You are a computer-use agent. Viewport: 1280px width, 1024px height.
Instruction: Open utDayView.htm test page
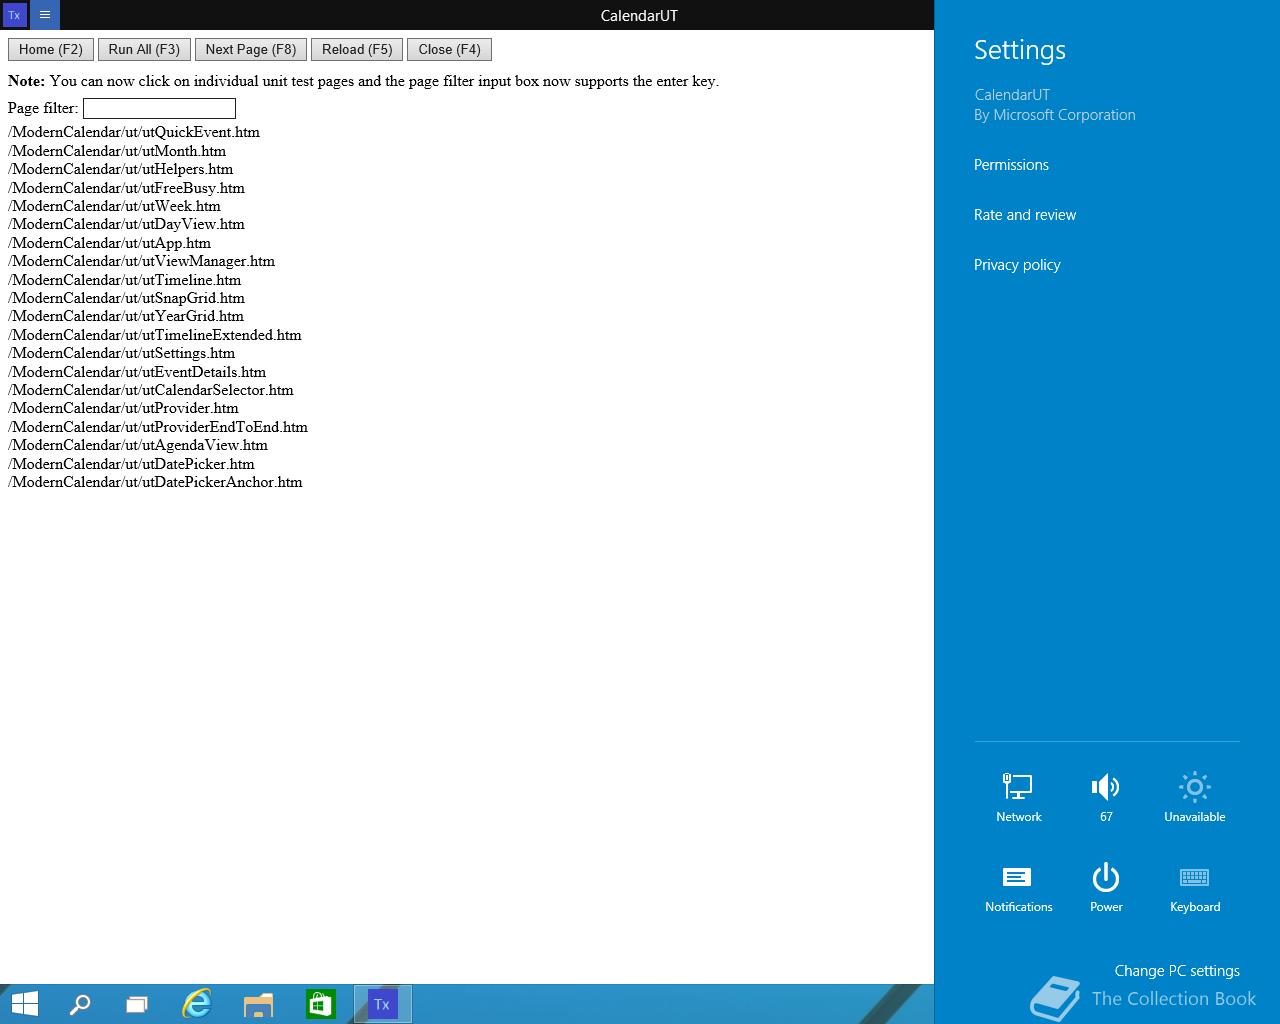click(x=126, y=224)
